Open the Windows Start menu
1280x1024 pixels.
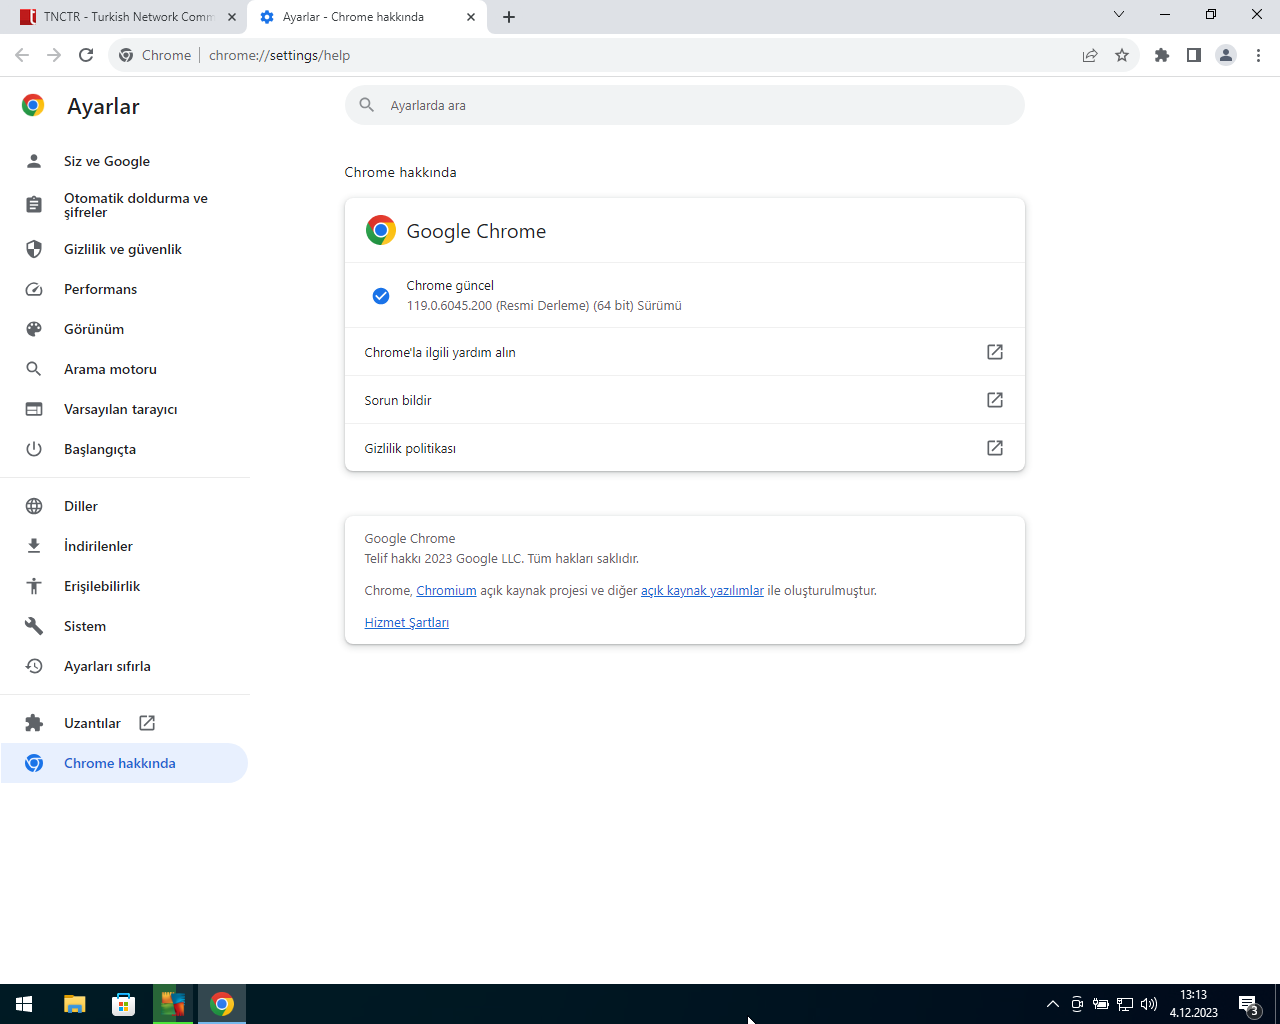click(24, 1004)
